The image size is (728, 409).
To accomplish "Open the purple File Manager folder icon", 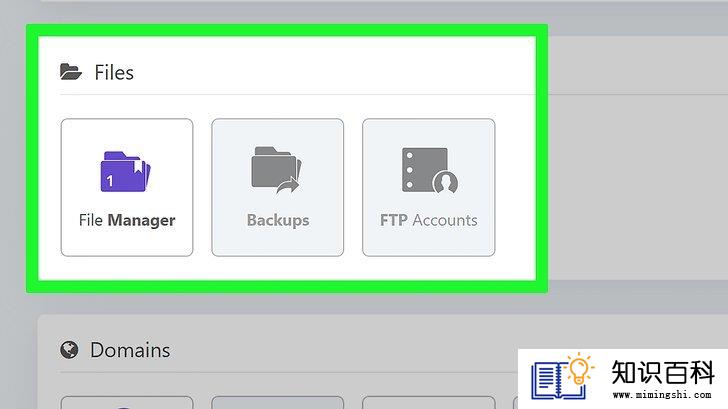I will tap(125, 171).
